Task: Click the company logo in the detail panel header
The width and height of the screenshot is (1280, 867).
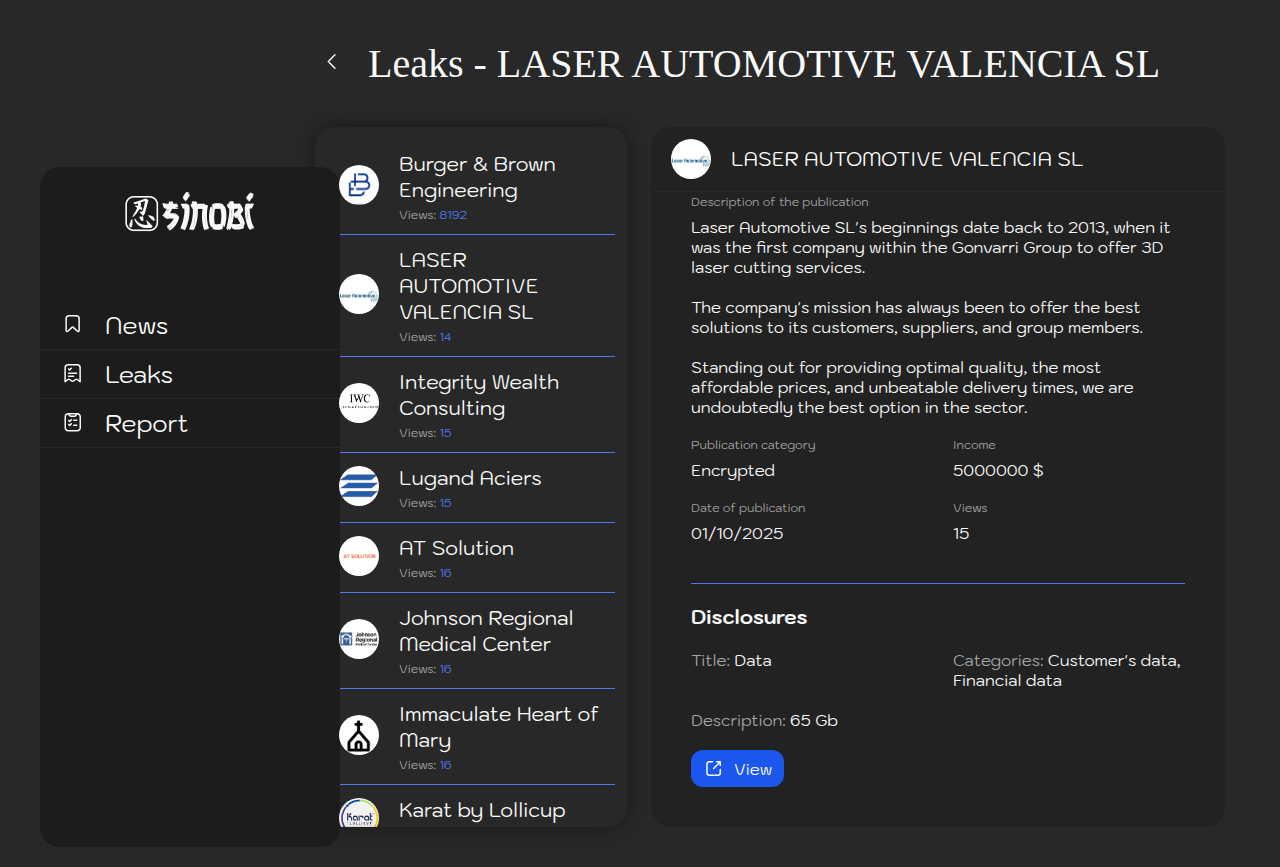Action: pos(691,159)
